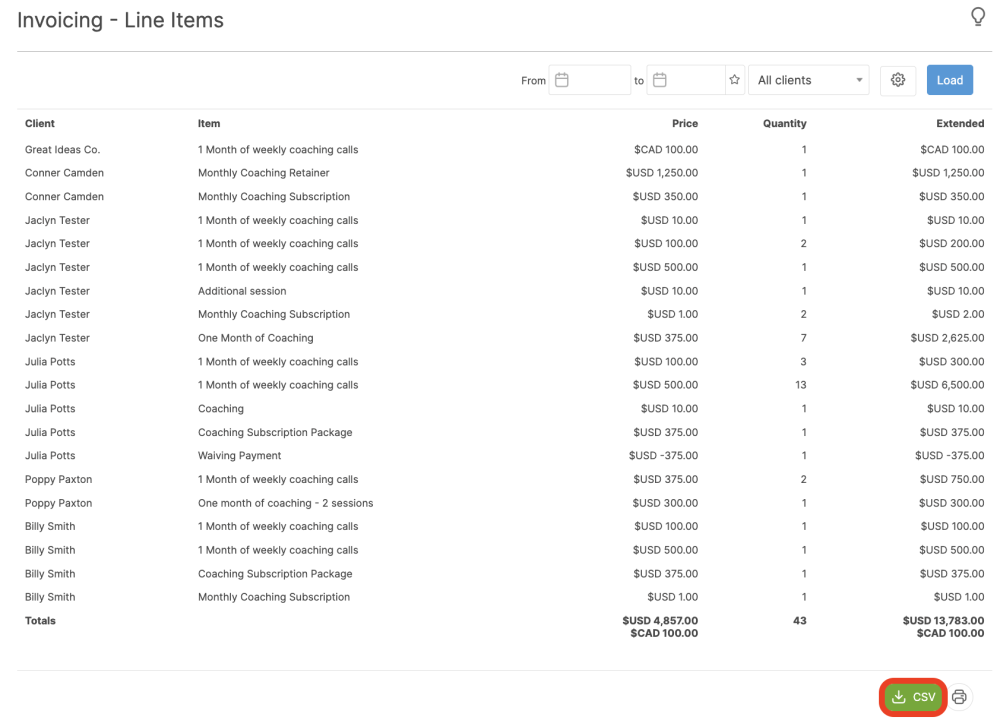Click the $USD 13,783.00 total amount

(x=943, y=621)
